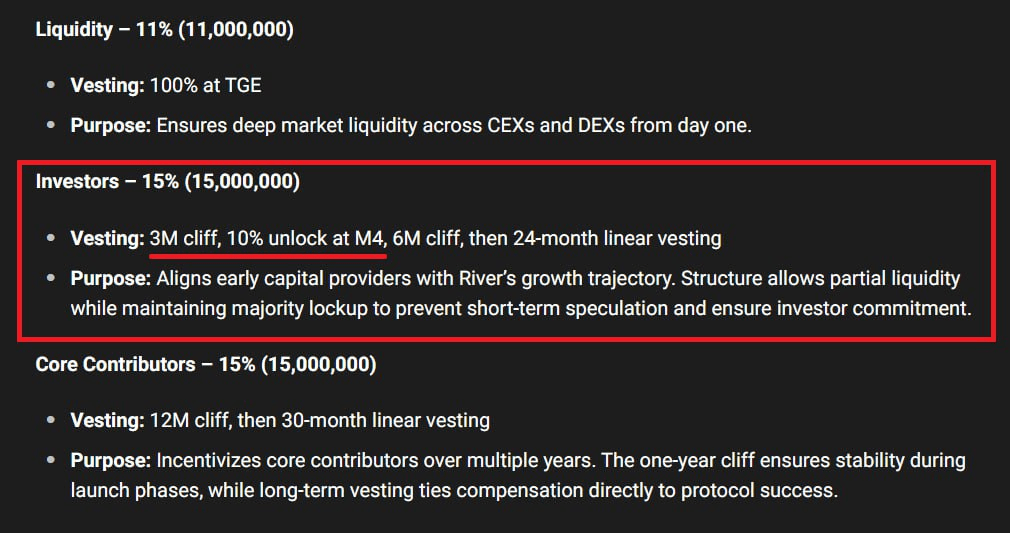Click the Purpose label under Core Contributors
Image resolution: width=1010 pixels, height=533 pixels.
point(110,461)
